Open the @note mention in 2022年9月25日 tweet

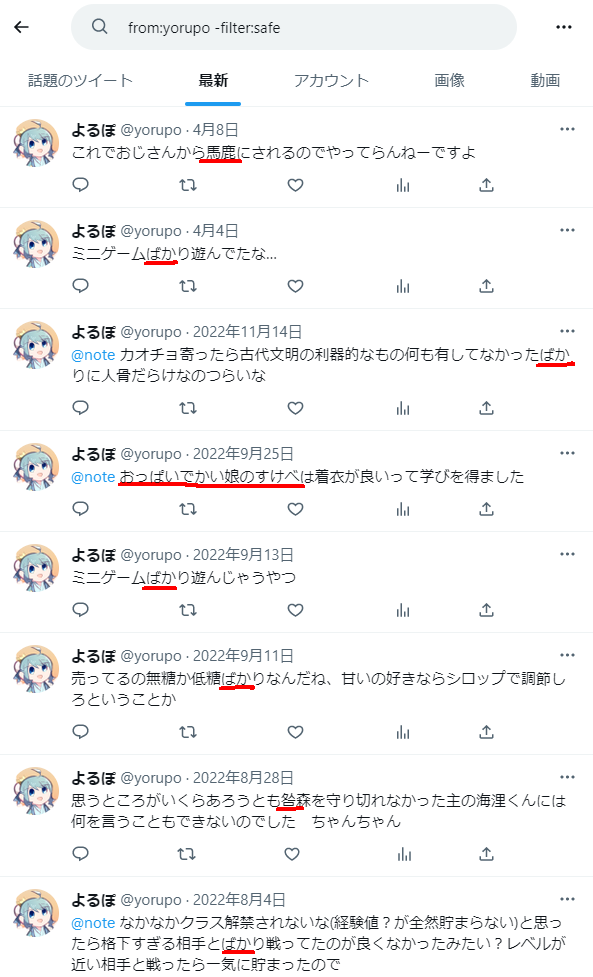(x=93, y=477)
